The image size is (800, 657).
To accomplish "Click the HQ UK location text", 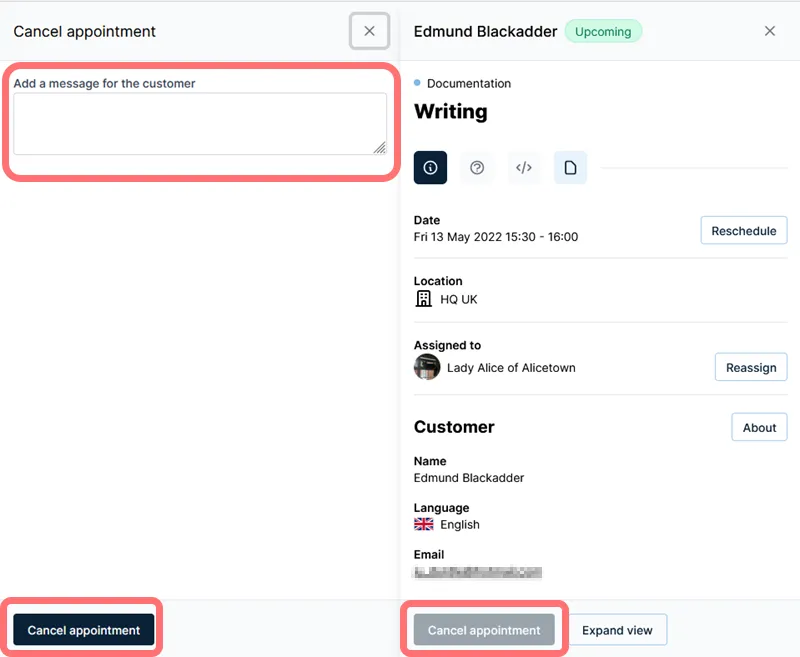I will [459, 299].
